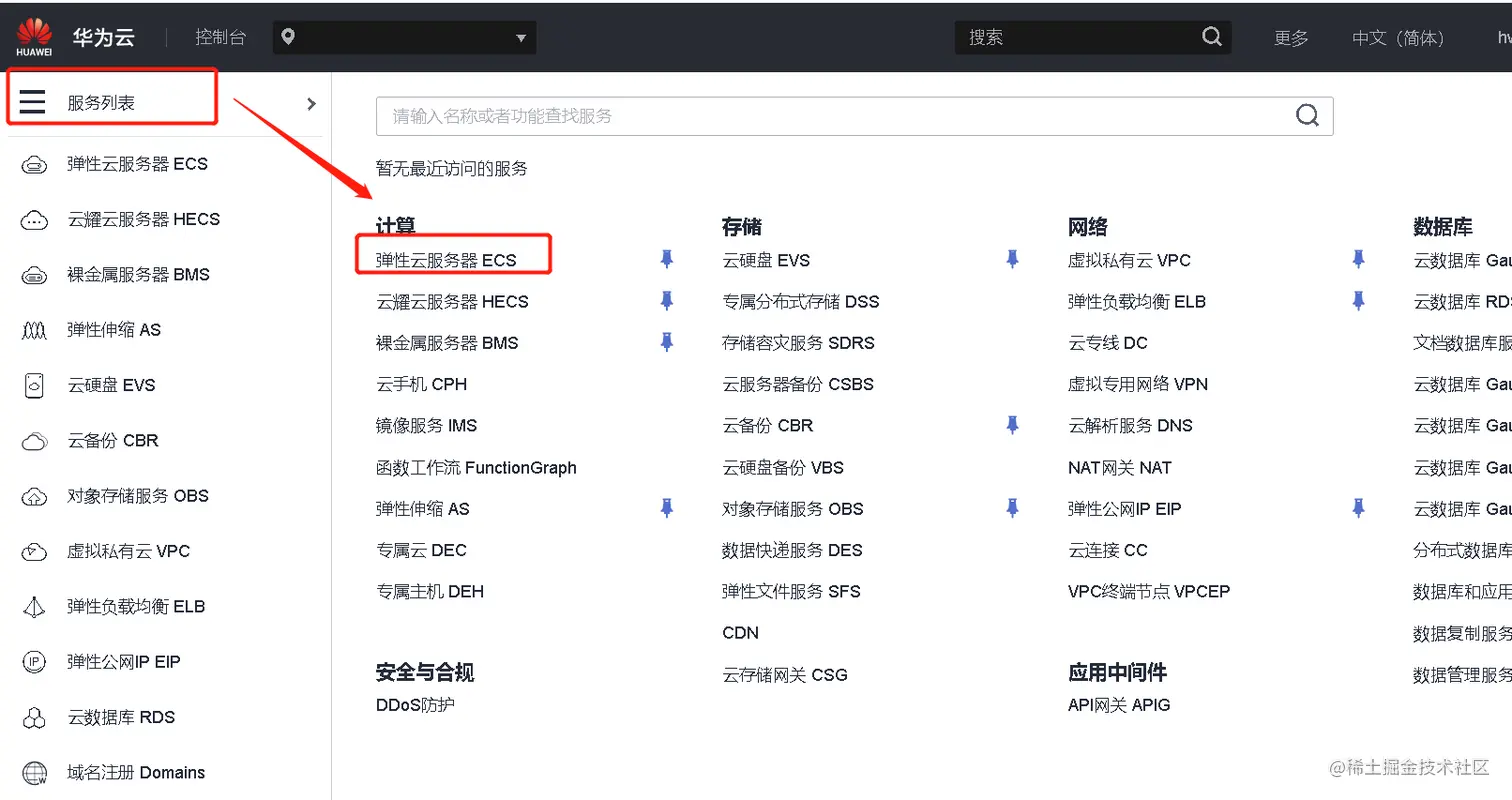Click 华为云 brand text
This screenshot has width=1512, height=800.
coord(103,37)
